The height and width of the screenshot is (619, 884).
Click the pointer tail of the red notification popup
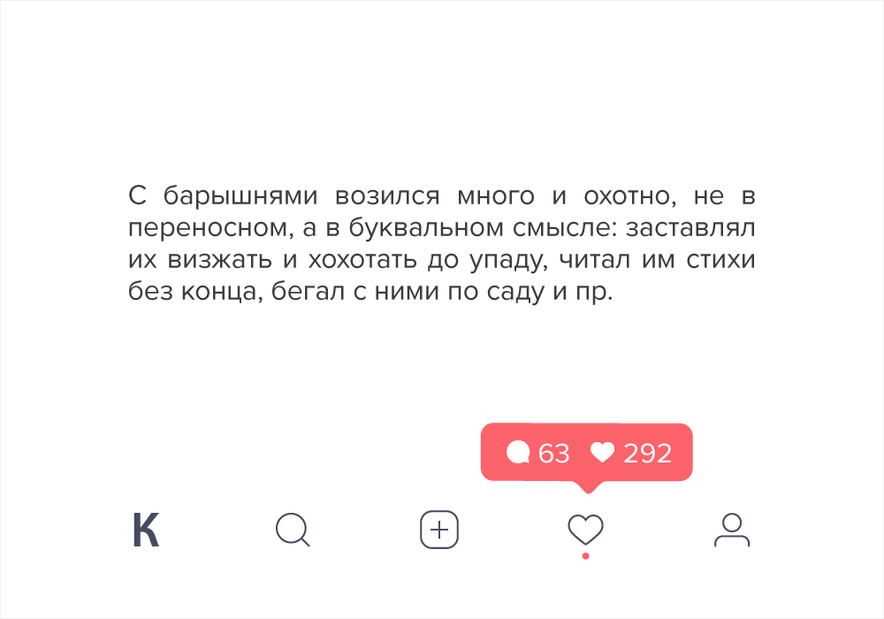pyautogui.click(x=587, y=487)
